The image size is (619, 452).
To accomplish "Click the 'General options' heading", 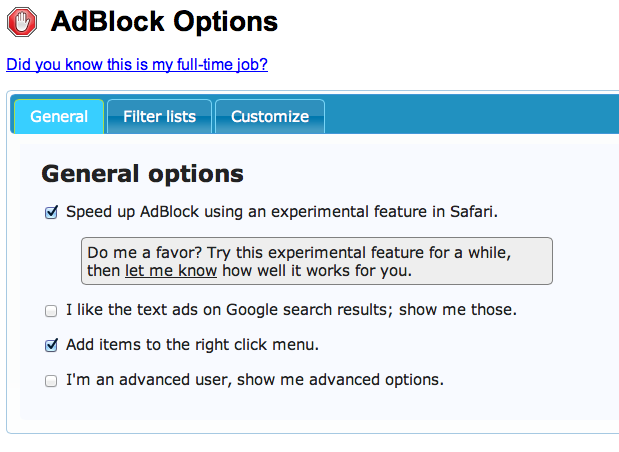I will 143,174.
